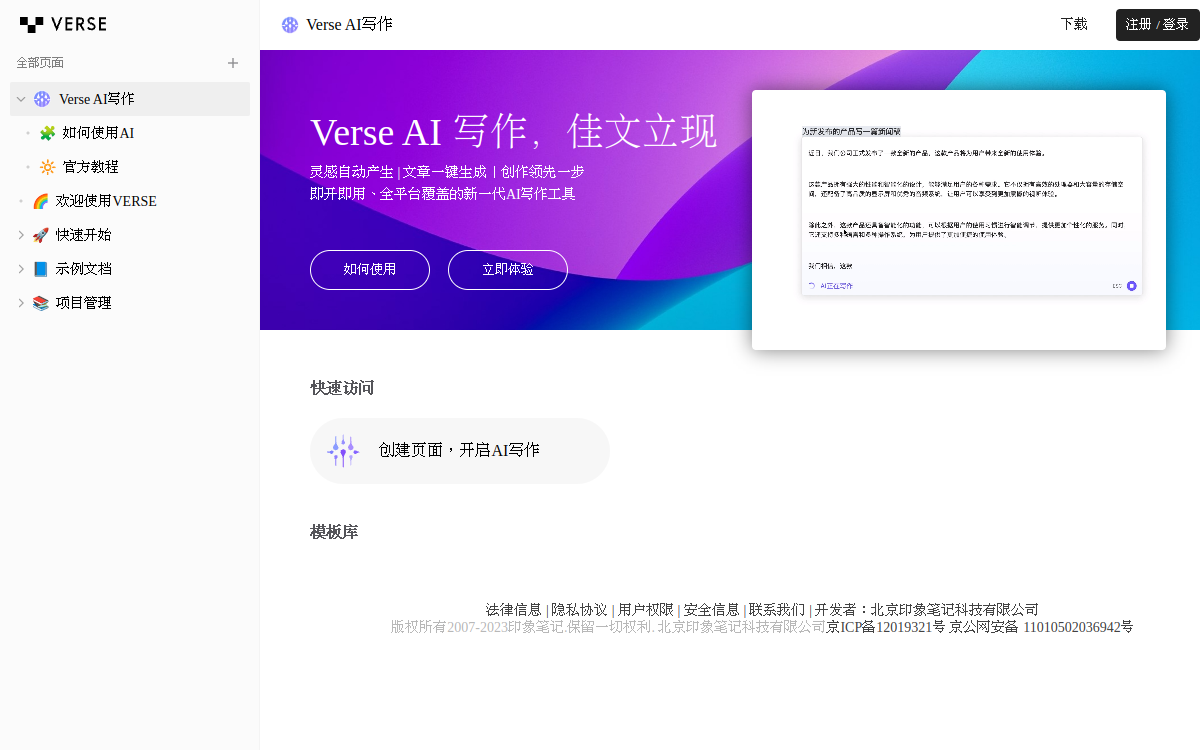Open the 安全信息 footer link
Viewport: 1200px width, 750px height.
click(x=712, y=610)
